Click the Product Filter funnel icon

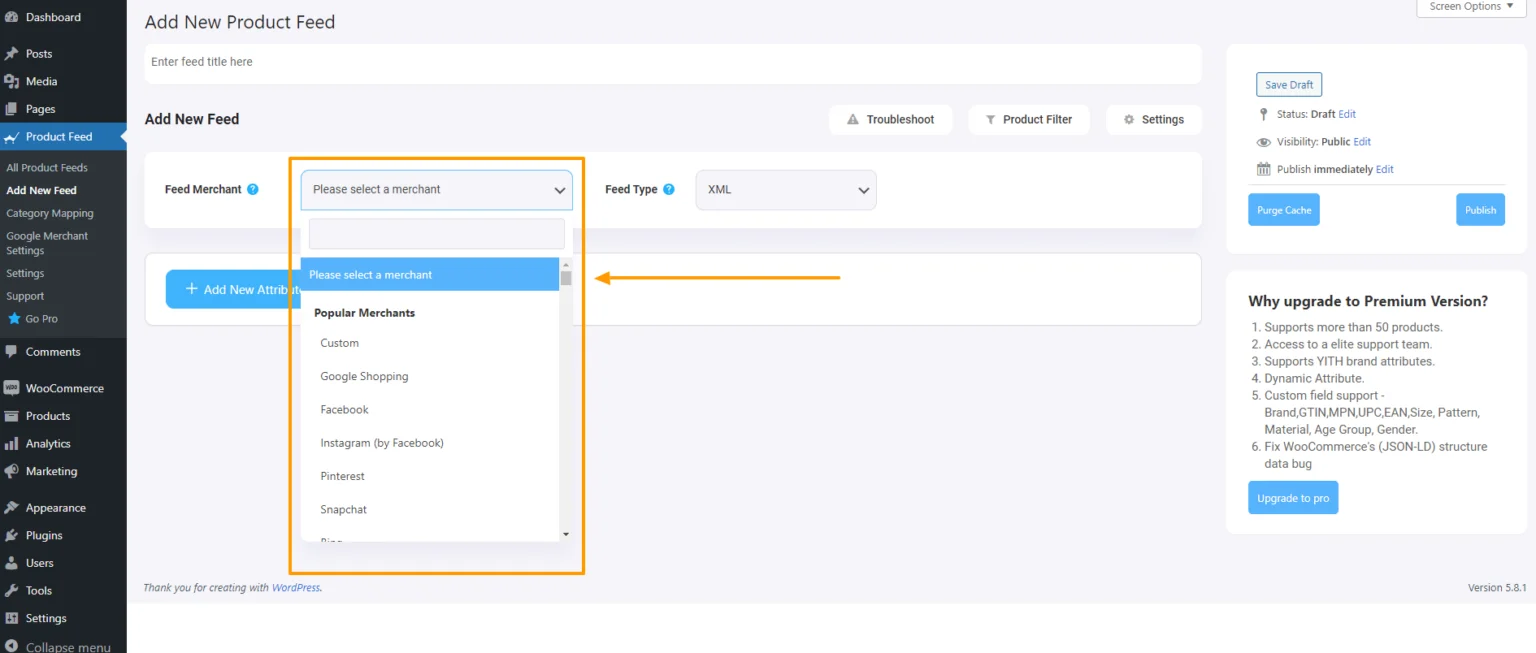click(x=991, y=119)
